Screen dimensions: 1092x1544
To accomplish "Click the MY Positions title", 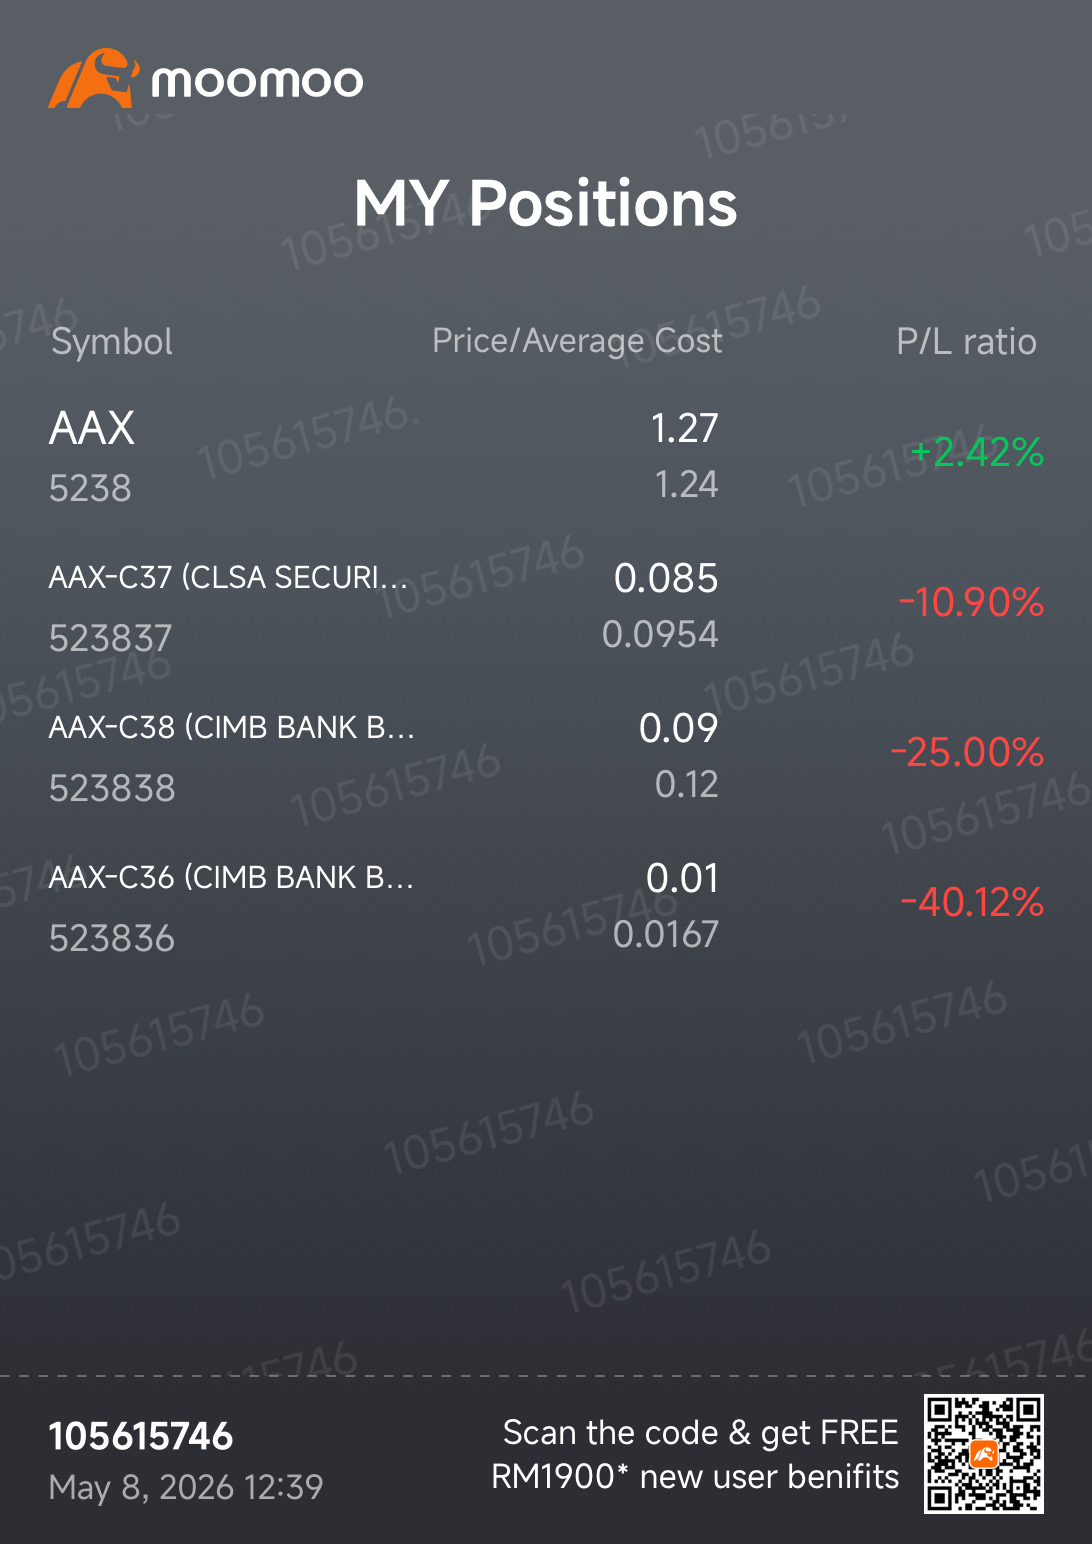I will click(546, 204).
